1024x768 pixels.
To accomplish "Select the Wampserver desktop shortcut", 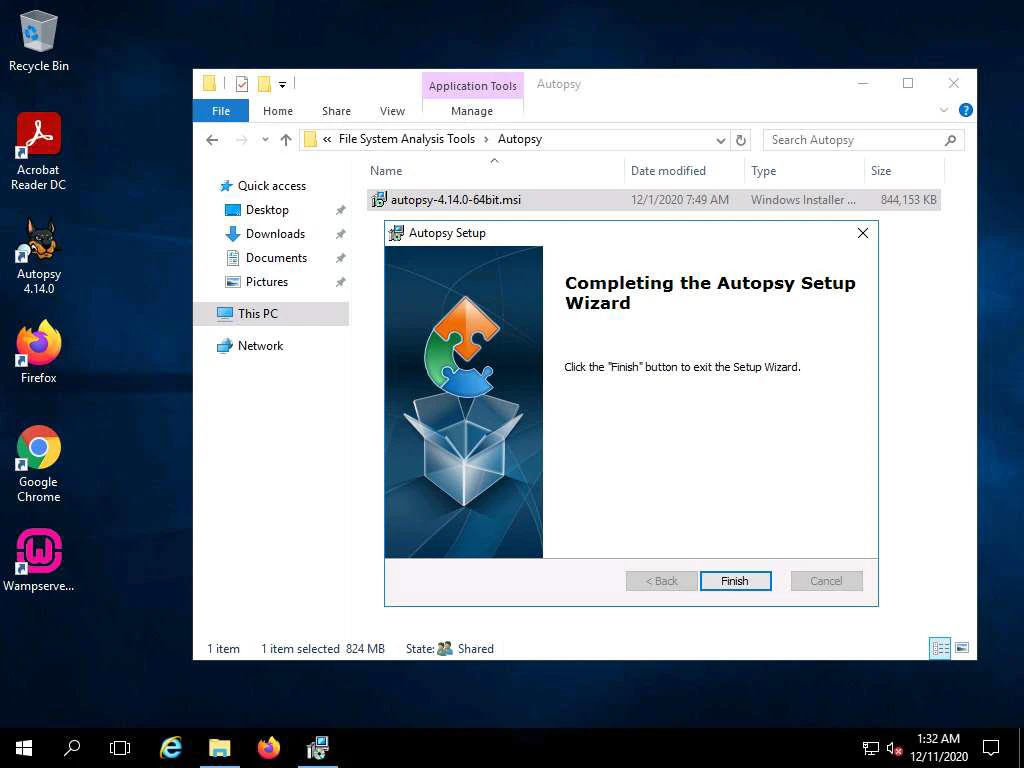I will click(39, 560).
